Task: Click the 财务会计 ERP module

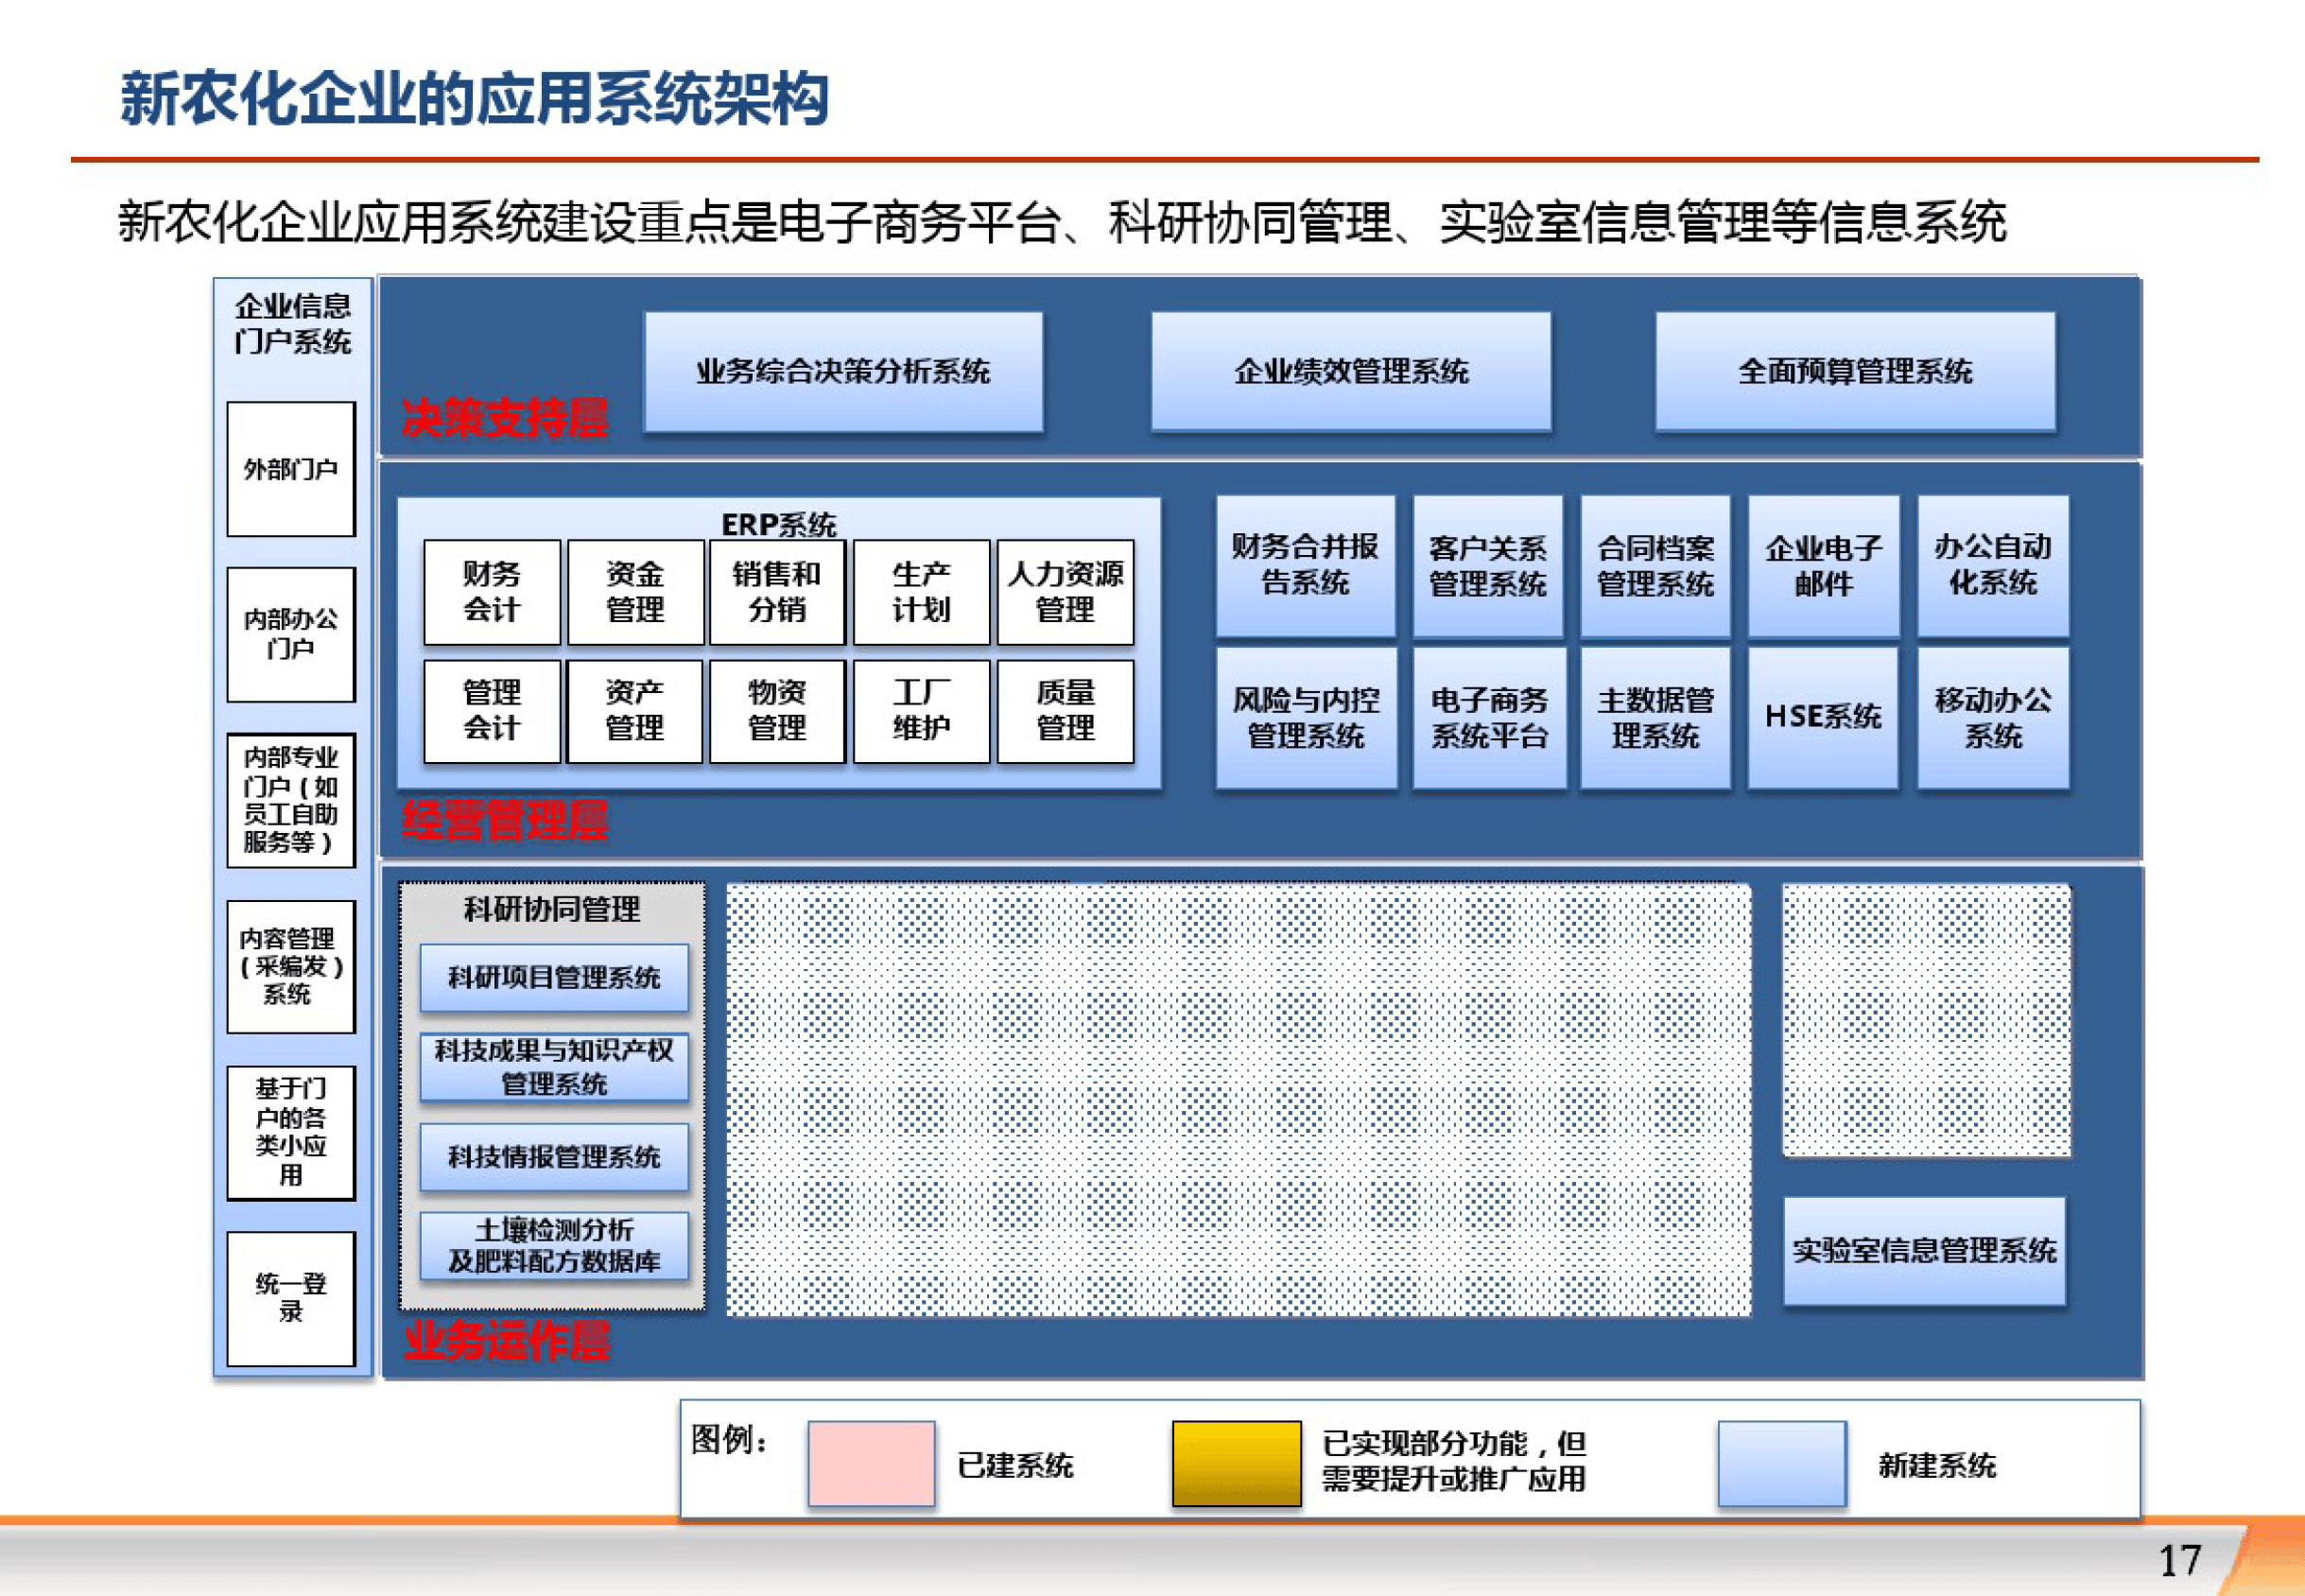Action: coord(491,592)
